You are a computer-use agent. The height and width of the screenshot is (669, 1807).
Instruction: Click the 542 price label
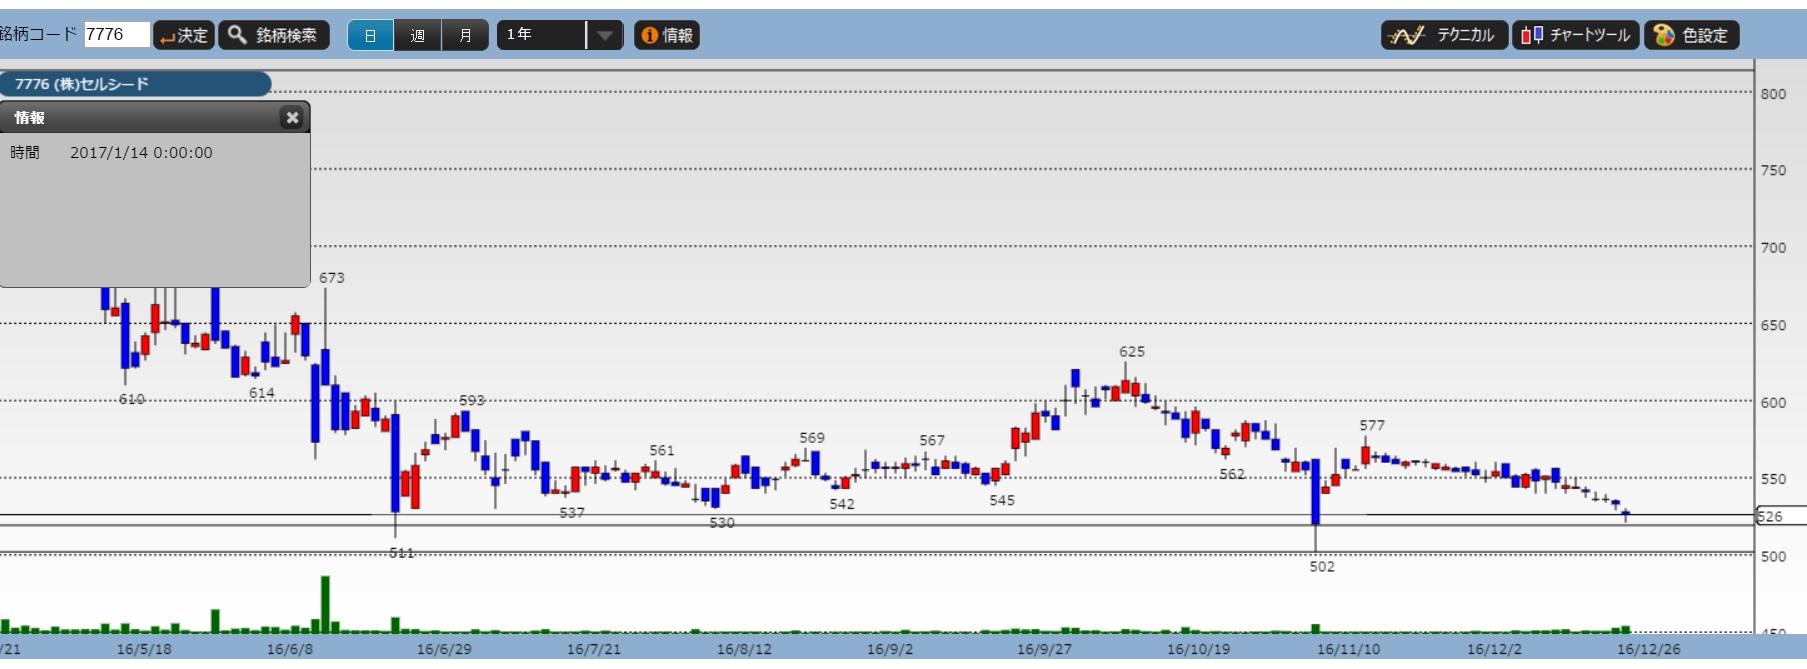tap(842, 505)
